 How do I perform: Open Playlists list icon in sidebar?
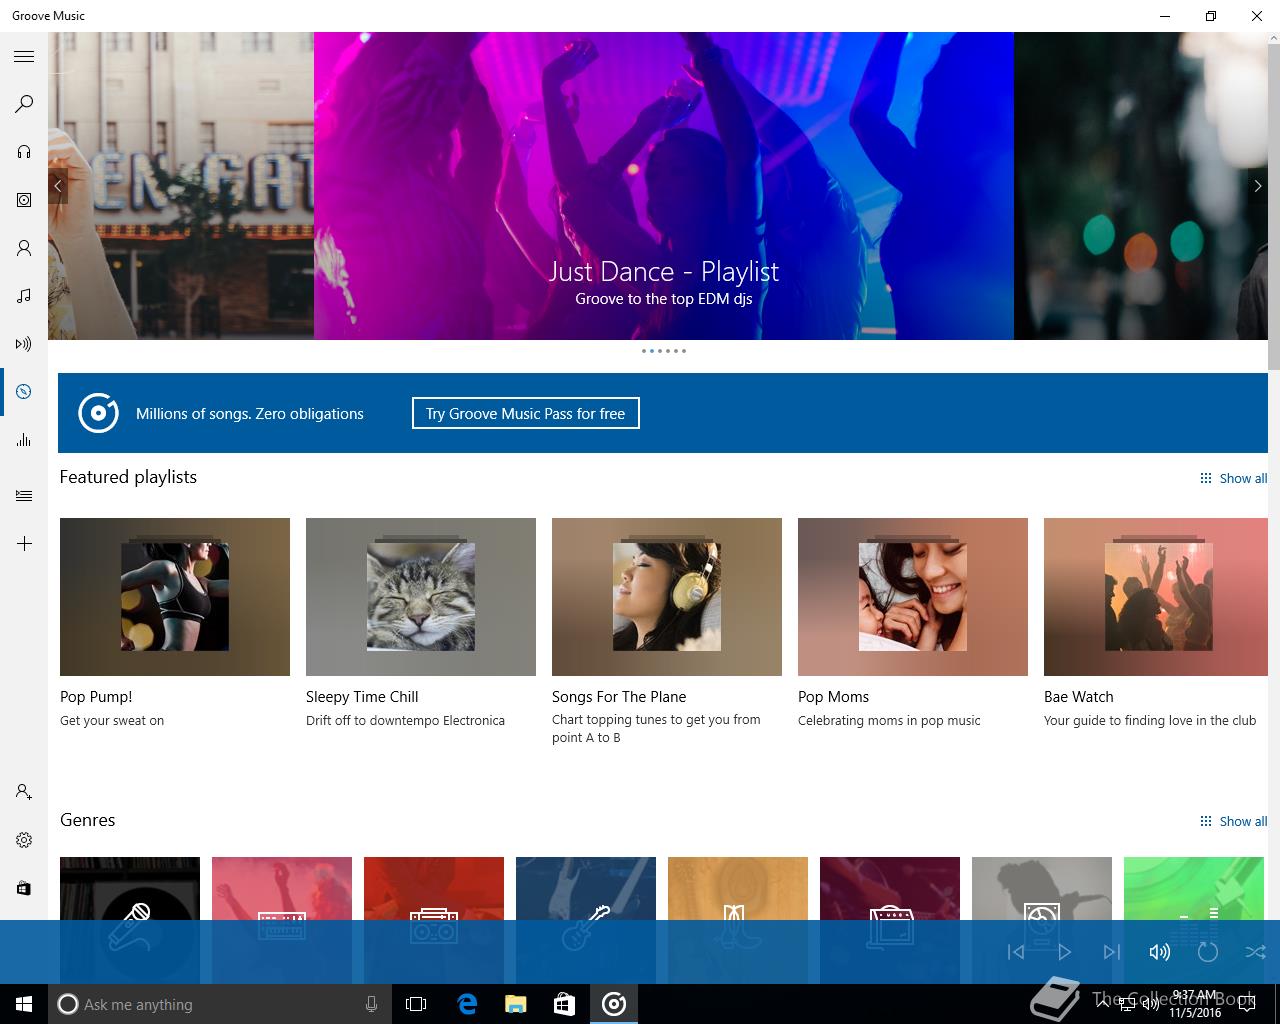coord(24,496)
